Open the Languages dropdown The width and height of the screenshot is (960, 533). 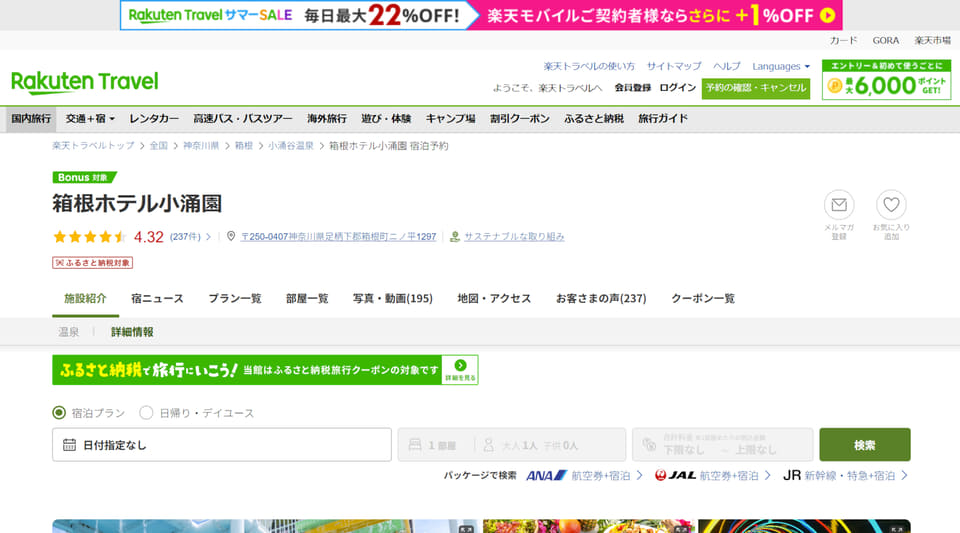click(781, 66)
